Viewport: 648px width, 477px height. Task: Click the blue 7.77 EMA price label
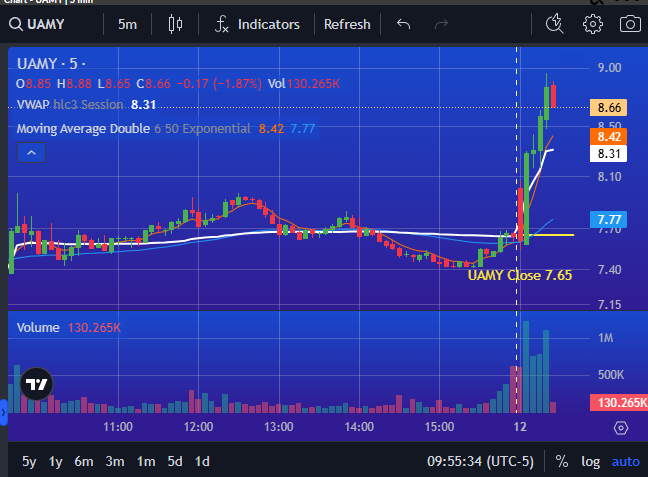point(608,219)
